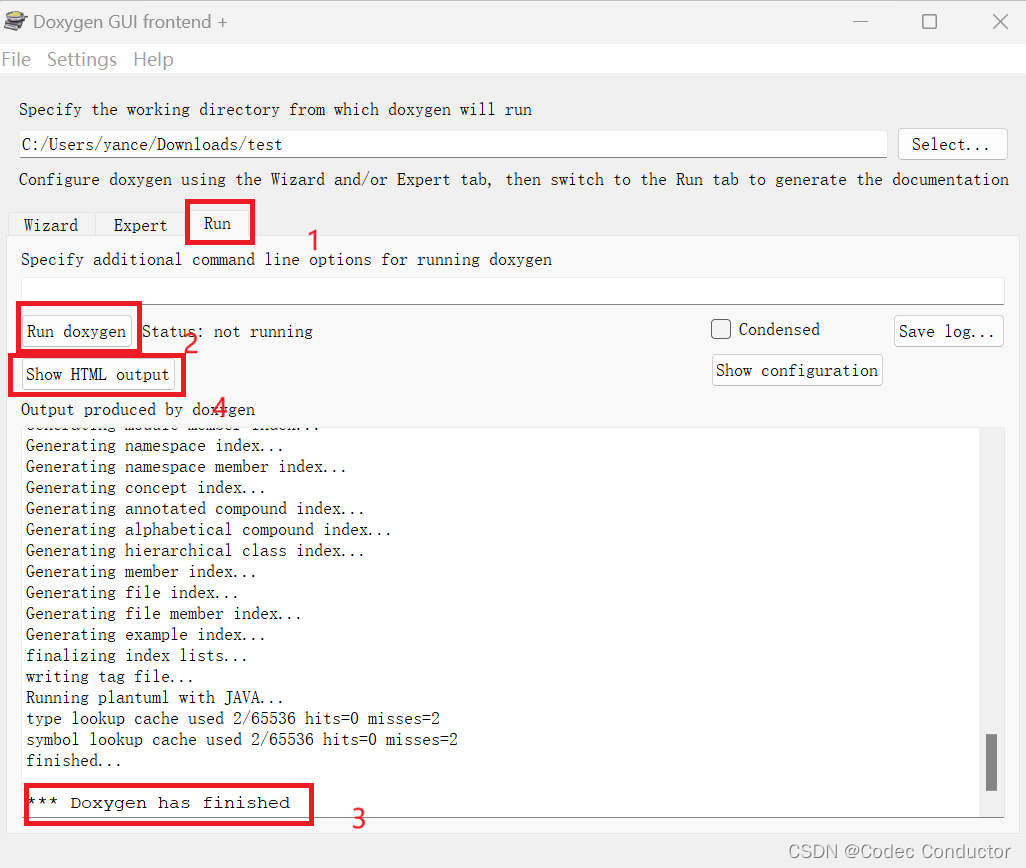The image size is (1026, 868).
Task: Focus the working directory path field
Action: pyautogui.click(x=453, y=144)
